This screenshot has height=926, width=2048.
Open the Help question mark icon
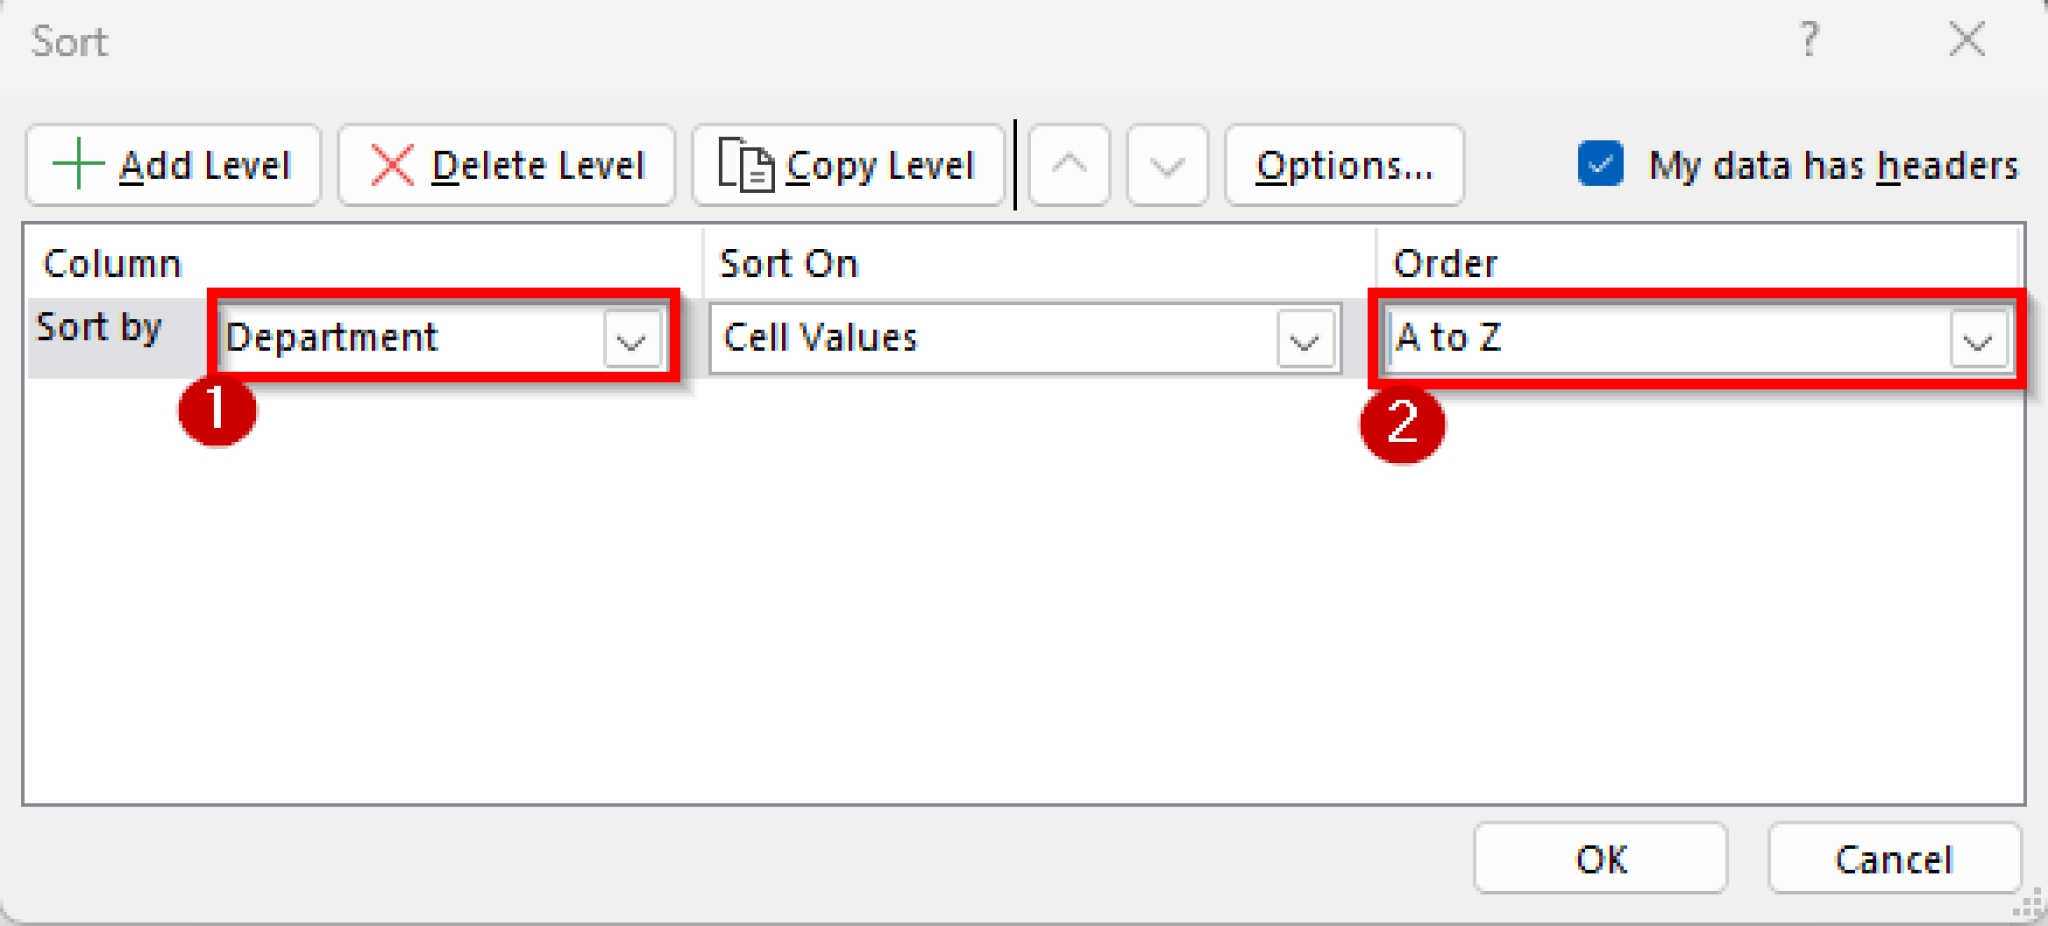[1809, 40]
